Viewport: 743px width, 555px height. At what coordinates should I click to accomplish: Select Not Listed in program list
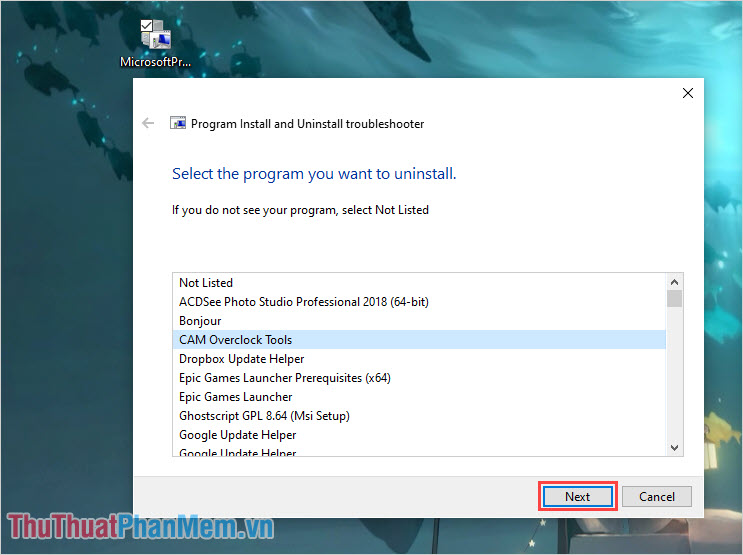tap(419, 282)
